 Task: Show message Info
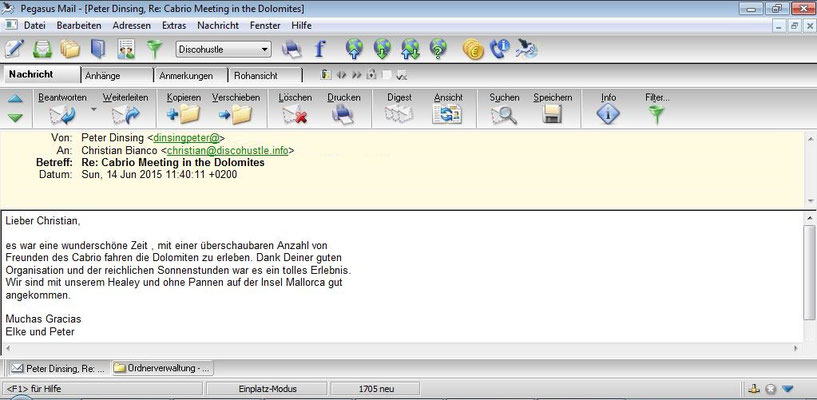click(608, 109)
